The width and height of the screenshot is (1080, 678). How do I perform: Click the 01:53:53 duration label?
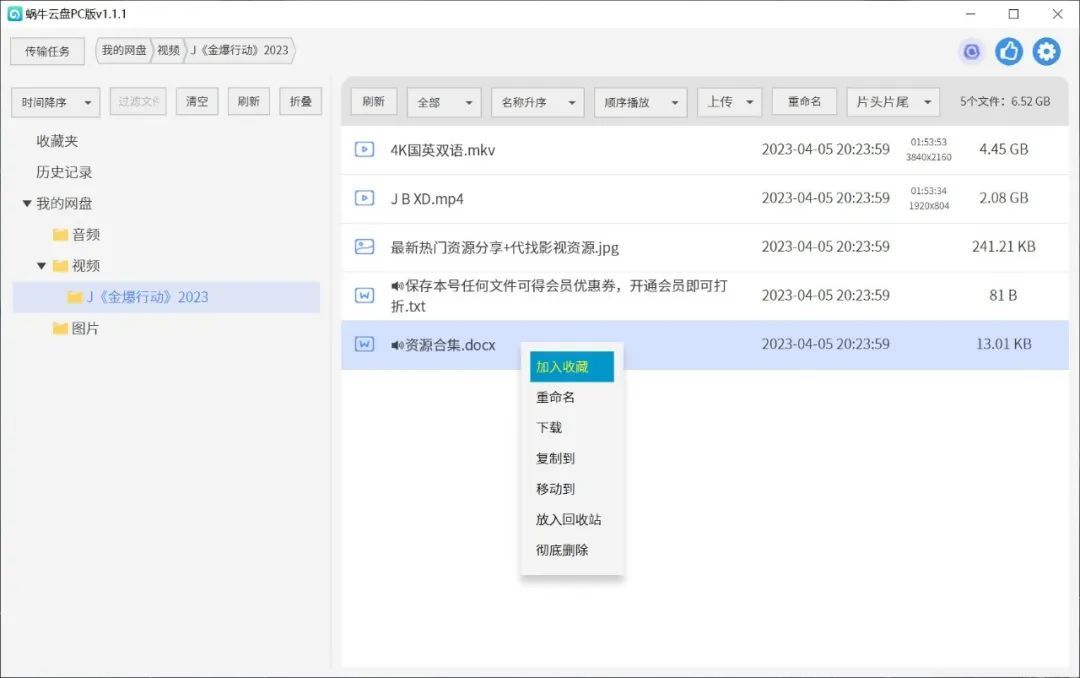[x=928, y=142]
